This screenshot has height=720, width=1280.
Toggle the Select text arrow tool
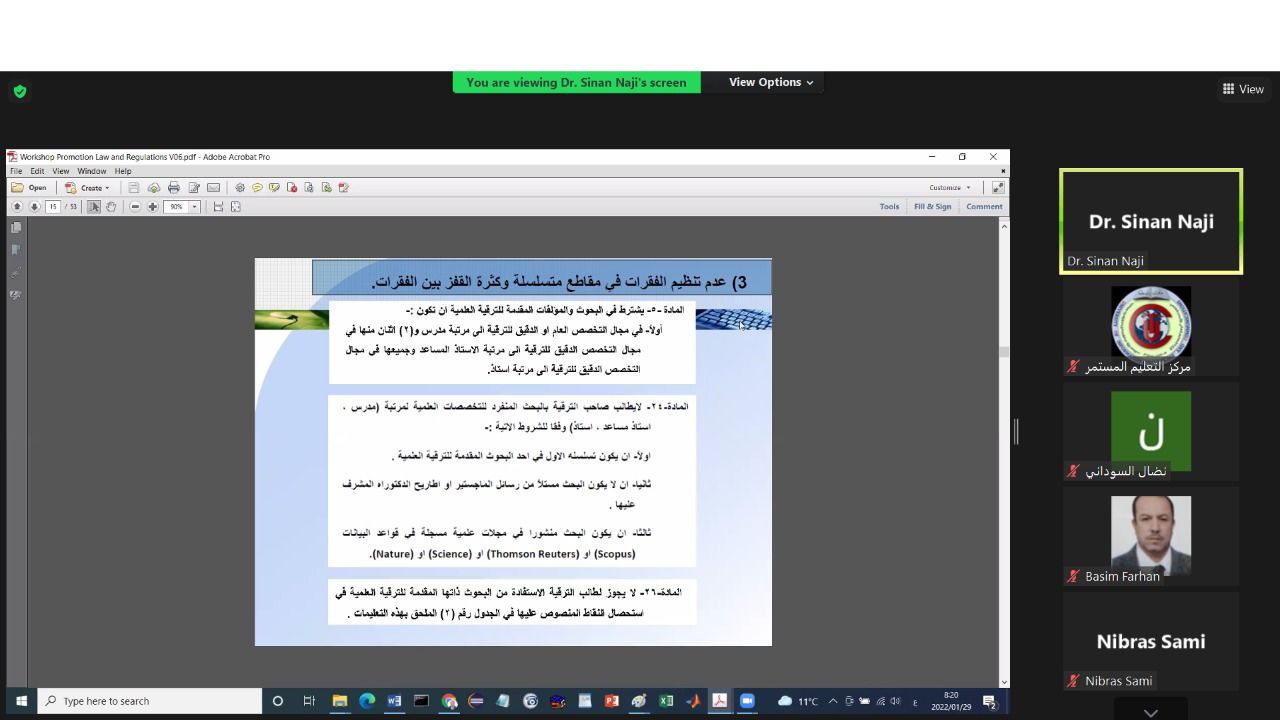[94, 207]
